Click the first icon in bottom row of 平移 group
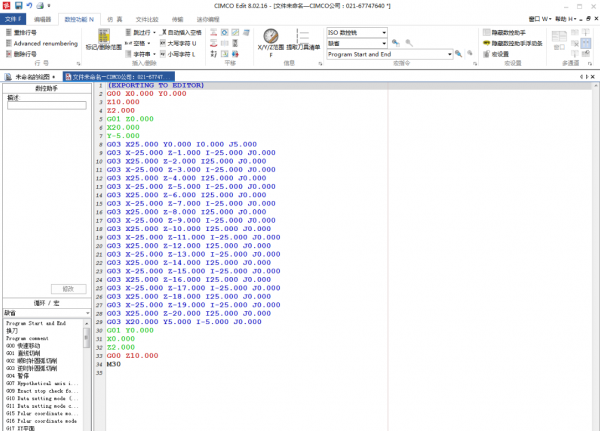 pos(214,54)
